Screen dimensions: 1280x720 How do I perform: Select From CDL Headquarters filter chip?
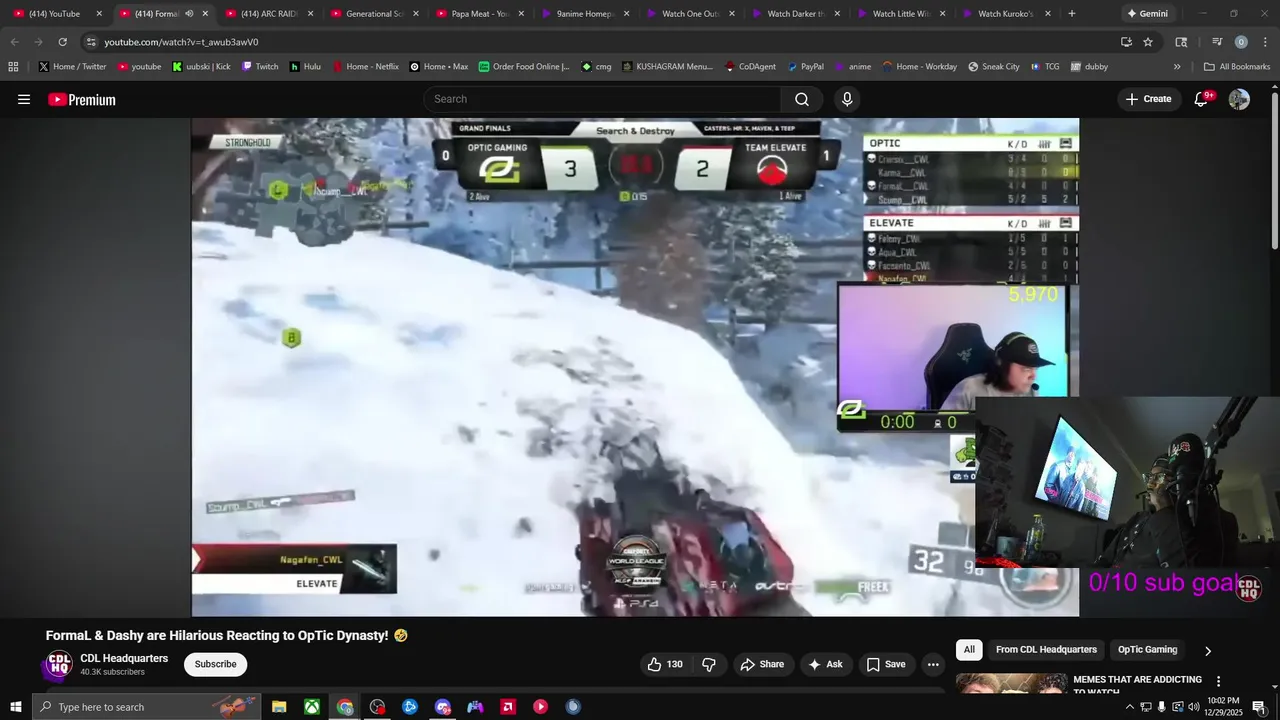(x=1046, y=650)
